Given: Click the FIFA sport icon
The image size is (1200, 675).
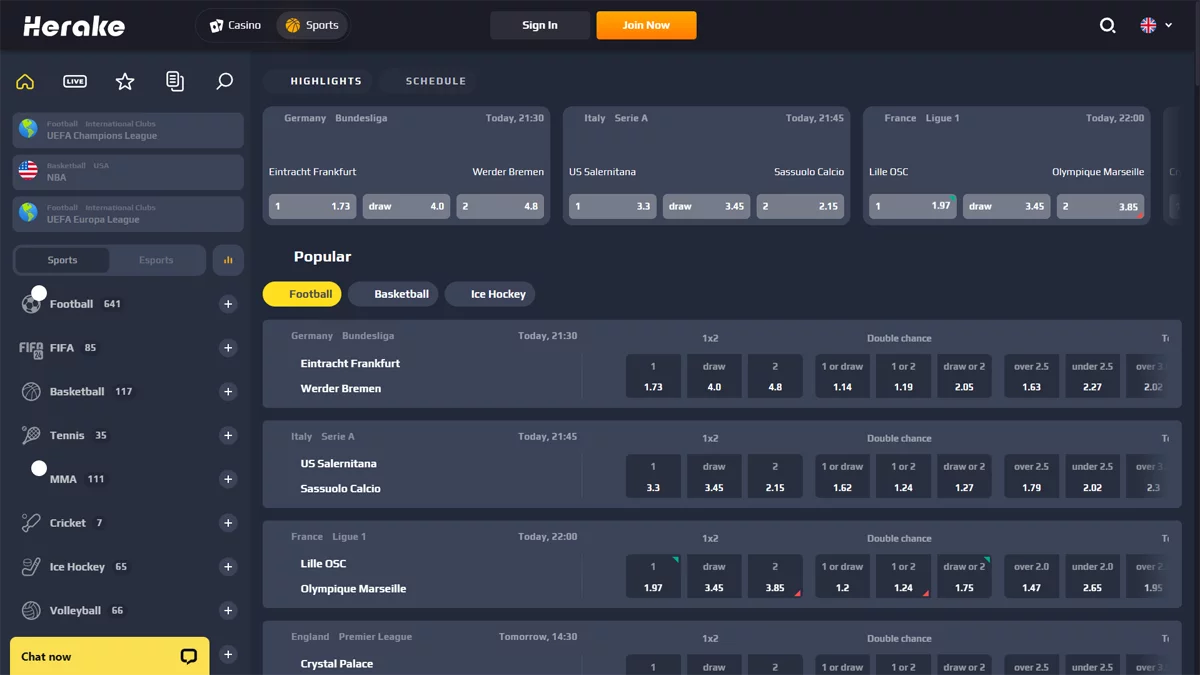Looking at the screenshot, I should point(31,348).
